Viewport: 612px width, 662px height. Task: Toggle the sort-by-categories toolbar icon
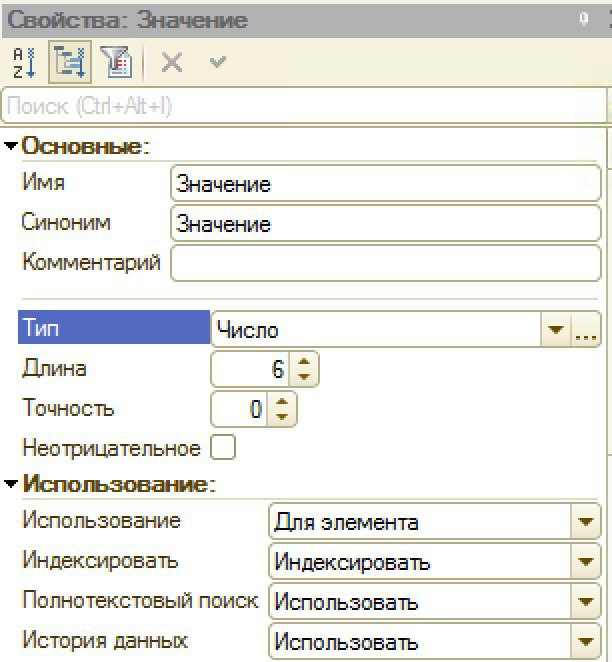(x=70, y=62)
